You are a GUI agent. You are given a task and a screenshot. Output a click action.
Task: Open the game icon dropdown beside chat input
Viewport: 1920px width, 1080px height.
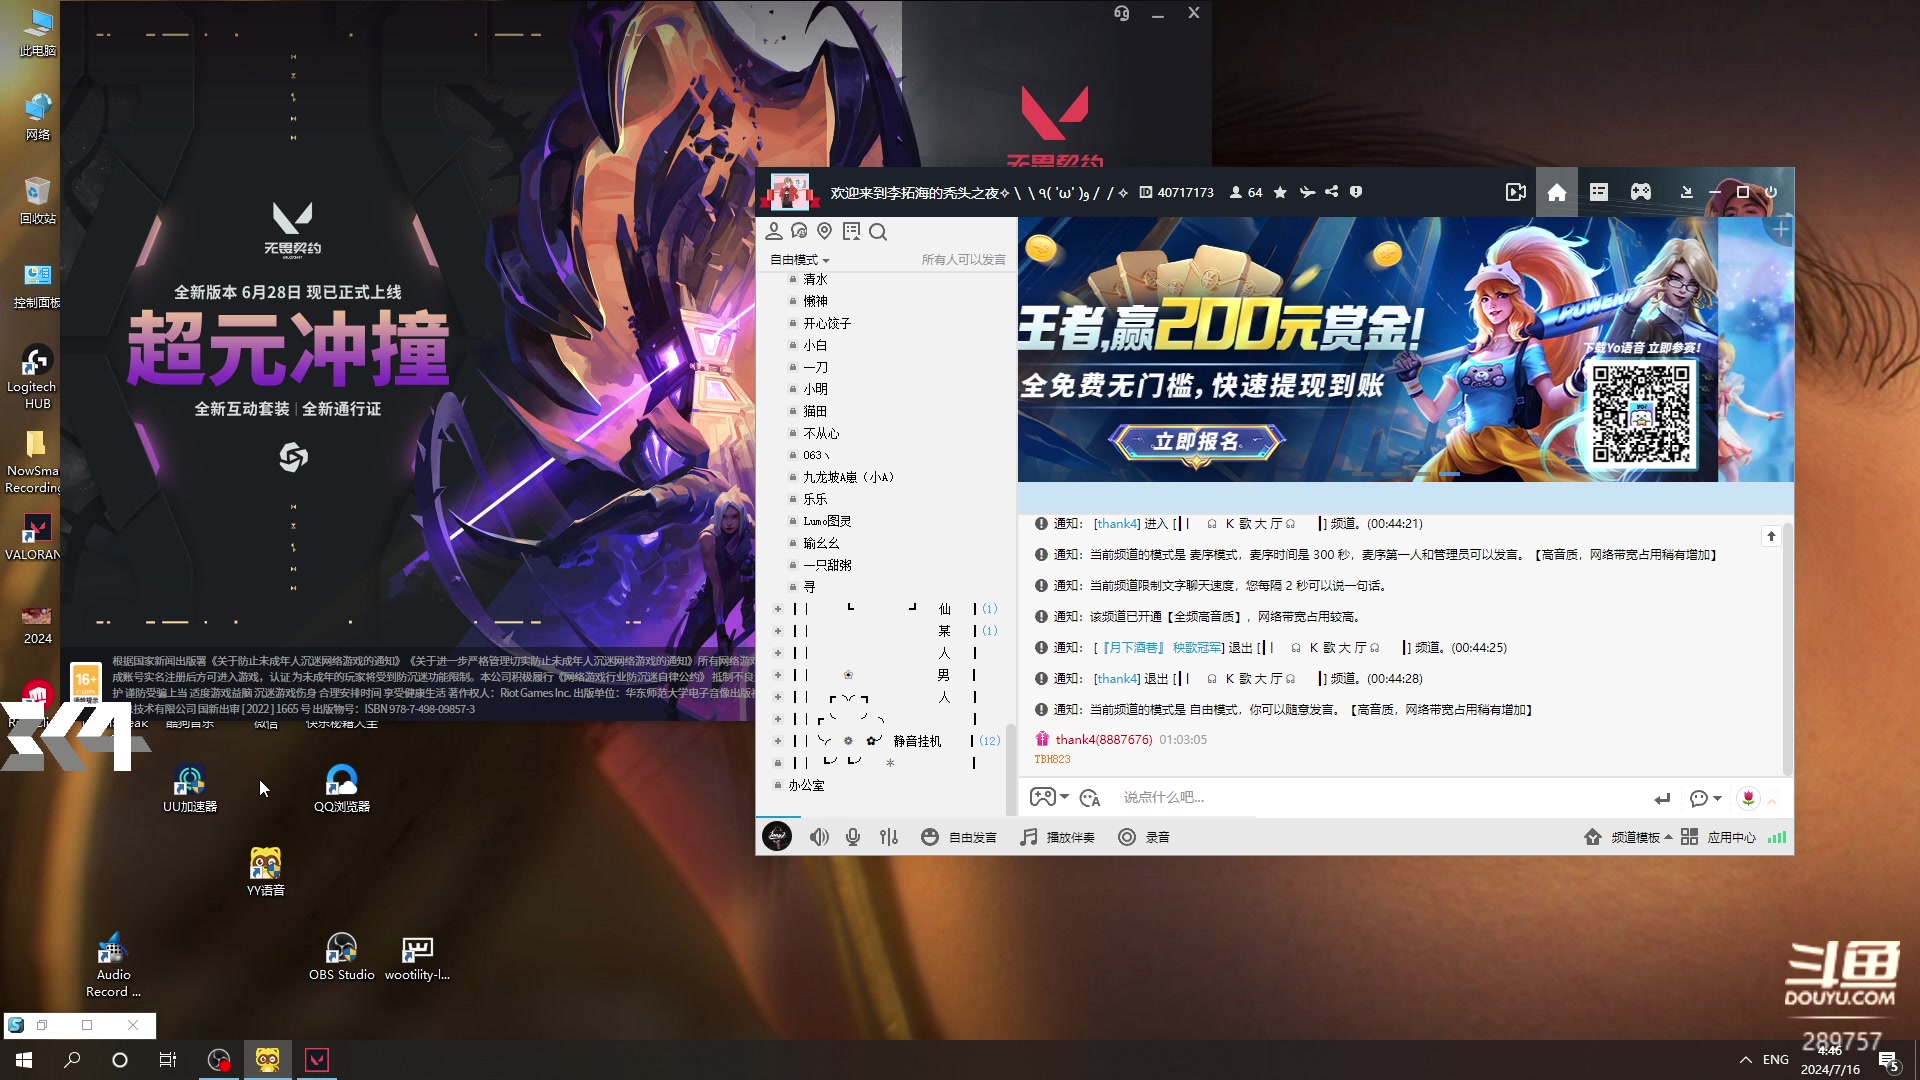(1049, 797)
